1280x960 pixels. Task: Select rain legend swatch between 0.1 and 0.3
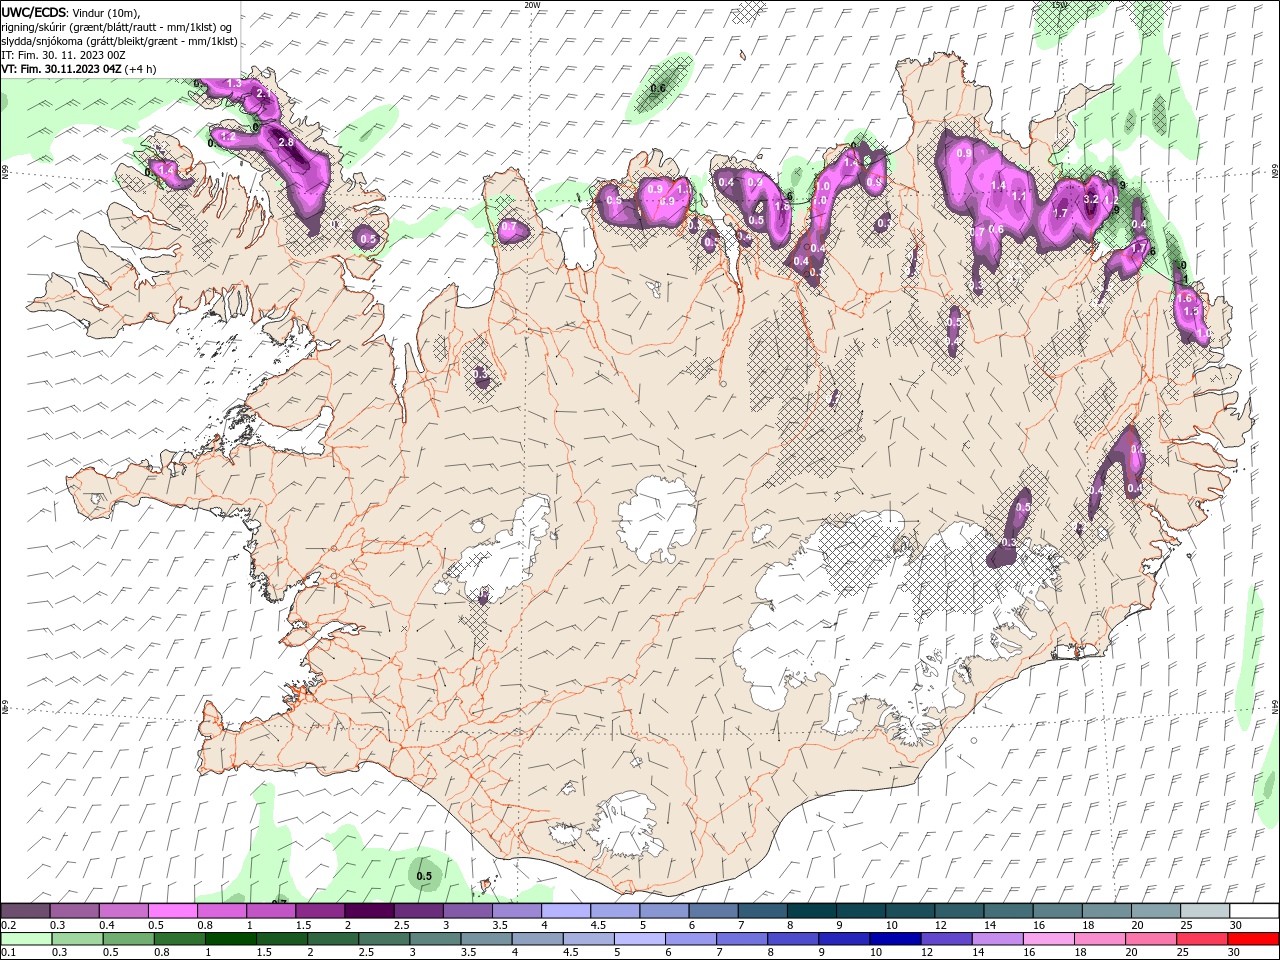[x=26, y=938]
